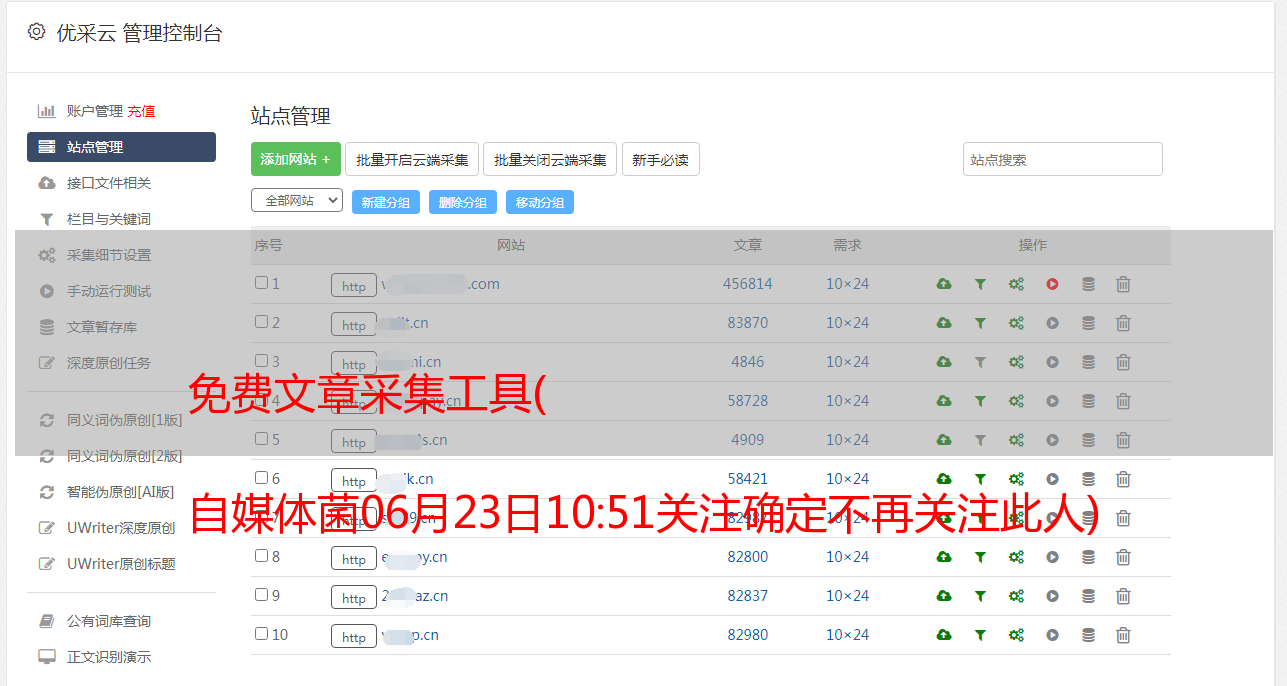
Task: Open keyword filter icon for row 1
Action: (x=980, y=284)
